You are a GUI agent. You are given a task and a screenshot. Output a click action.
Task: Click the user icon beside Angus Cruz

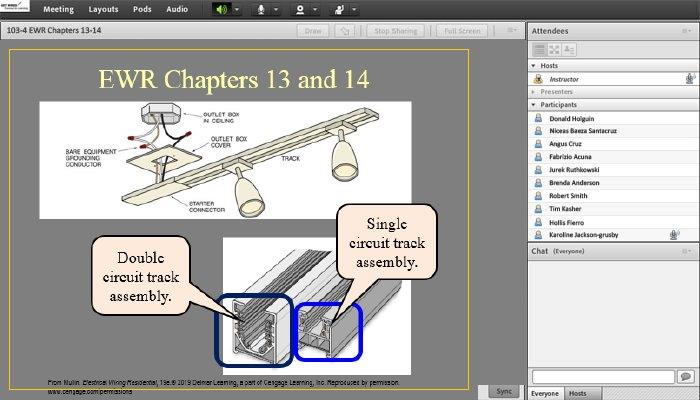[x=538, y=144]
